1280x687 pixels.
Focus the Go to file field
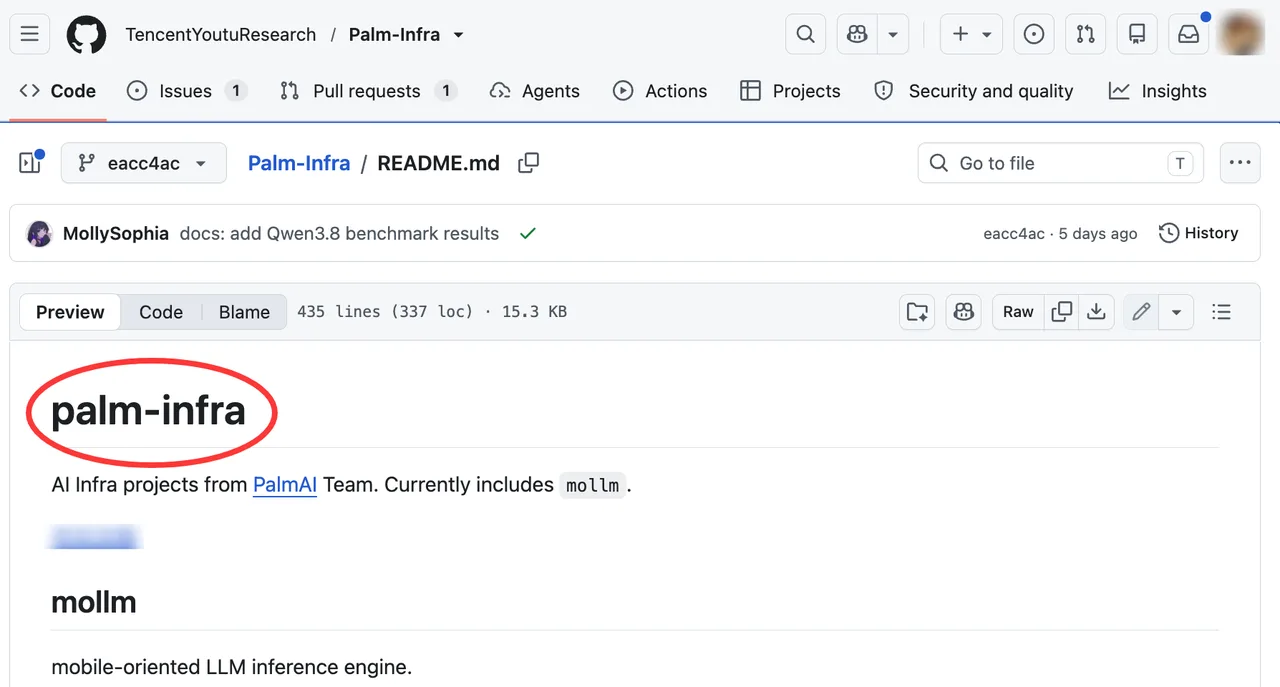(x=1061, y=163)
